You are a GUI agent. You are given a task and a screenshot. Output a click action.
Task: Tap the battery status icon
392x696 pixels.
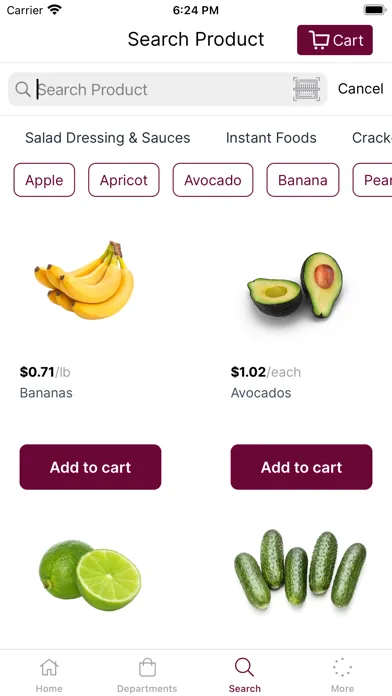[x=375, y=10]
